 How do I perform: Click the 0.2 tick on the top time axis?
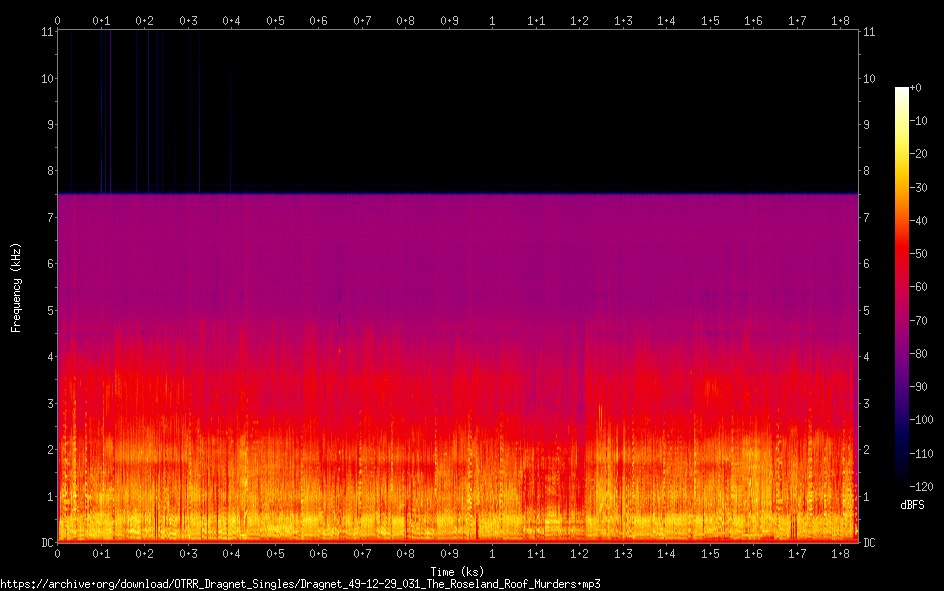pos(144,20)
